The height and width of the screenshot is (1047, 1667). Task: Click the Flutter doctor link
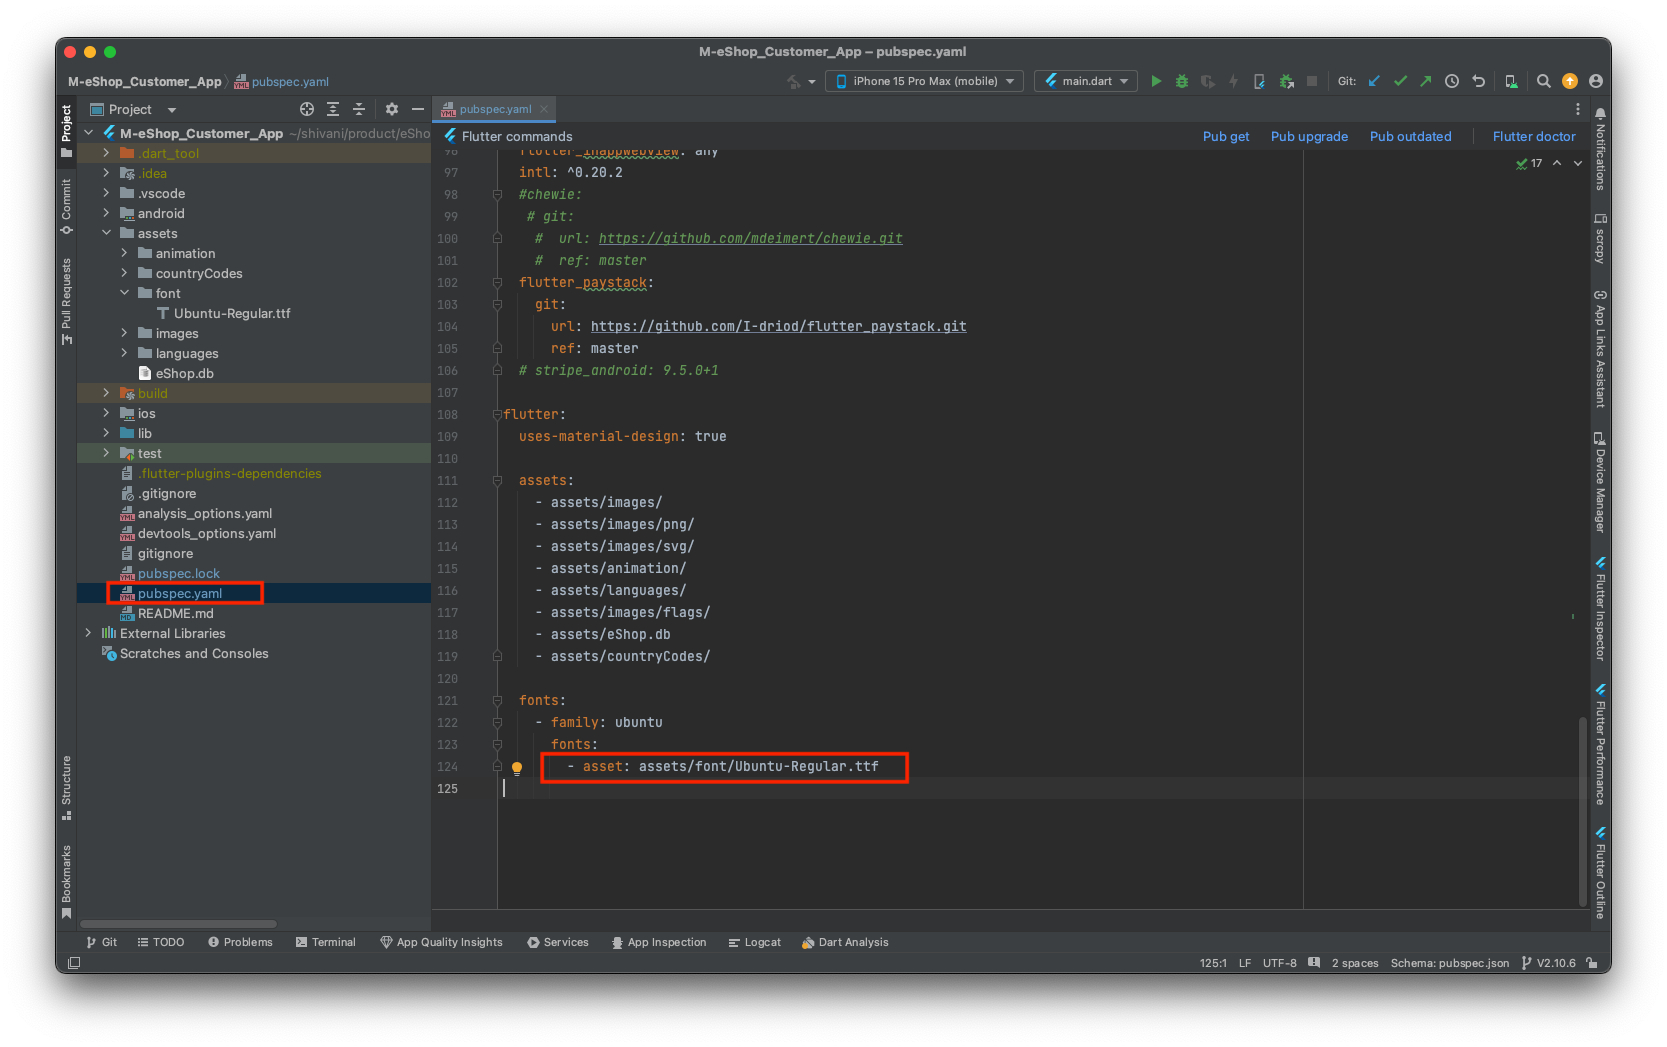point(1534,137)
